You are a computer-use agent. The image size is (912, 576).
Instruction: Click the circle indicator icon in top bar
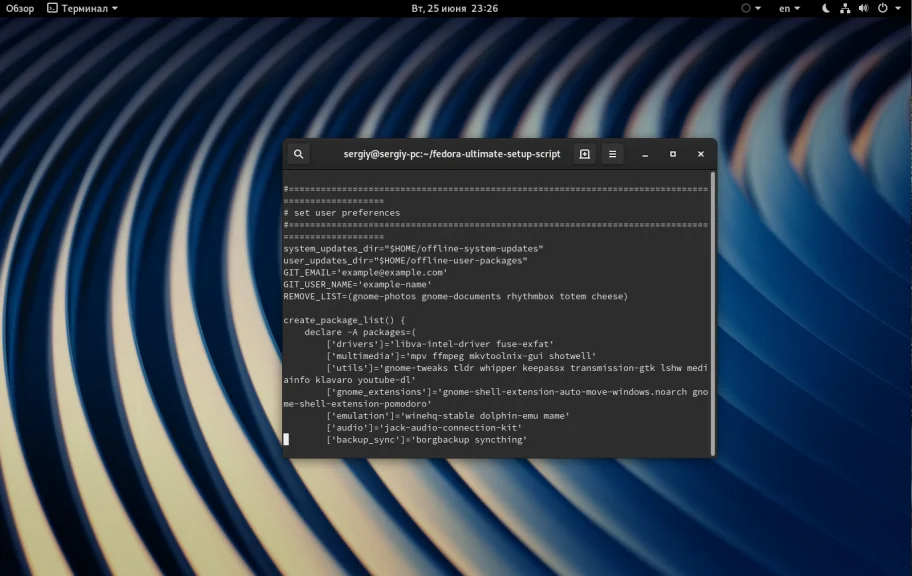pos(746,8)
